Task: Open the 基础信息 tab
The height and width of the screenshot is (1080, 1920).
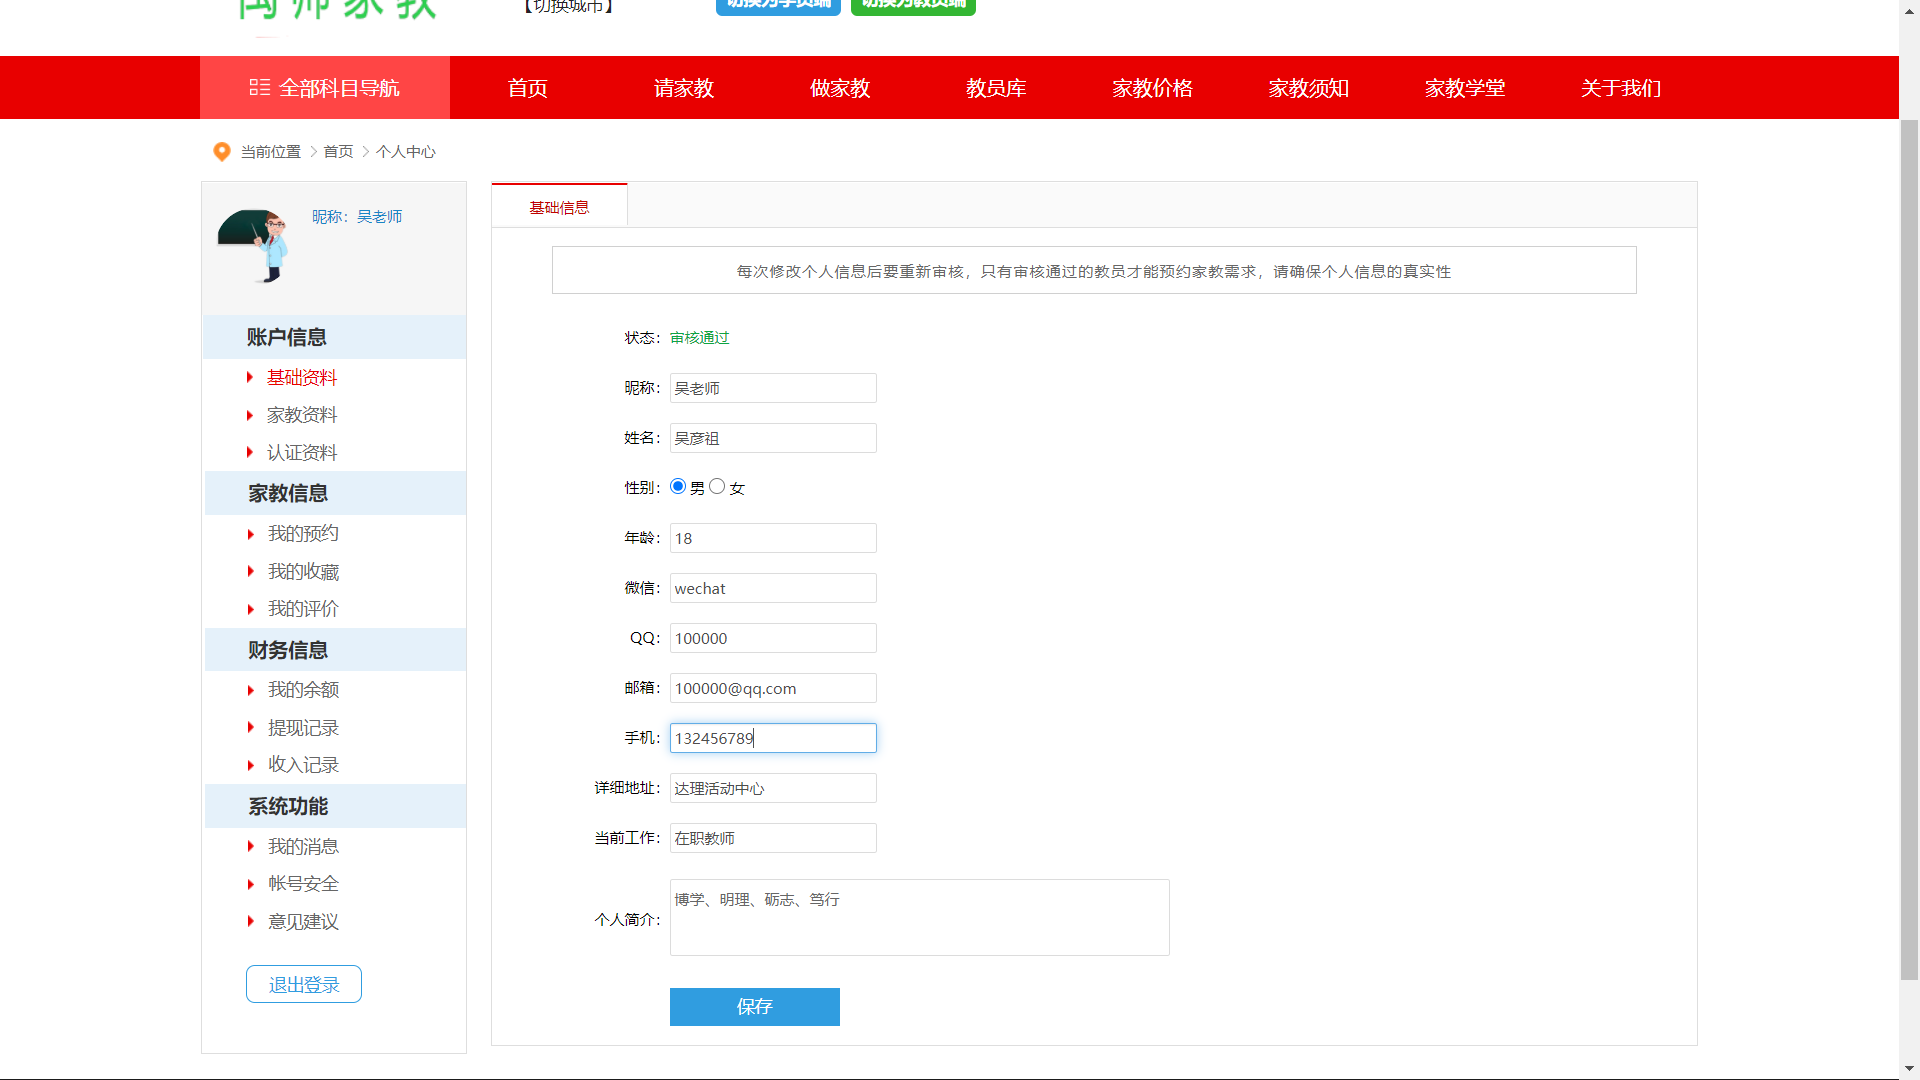Action: [x=559, y=207]
